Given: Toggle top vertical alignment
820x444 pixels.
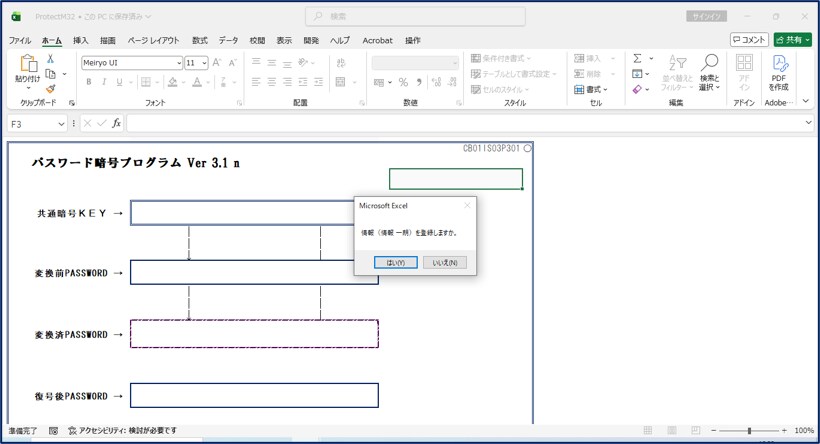Looking at the screenshot, I should pos(256,63).
